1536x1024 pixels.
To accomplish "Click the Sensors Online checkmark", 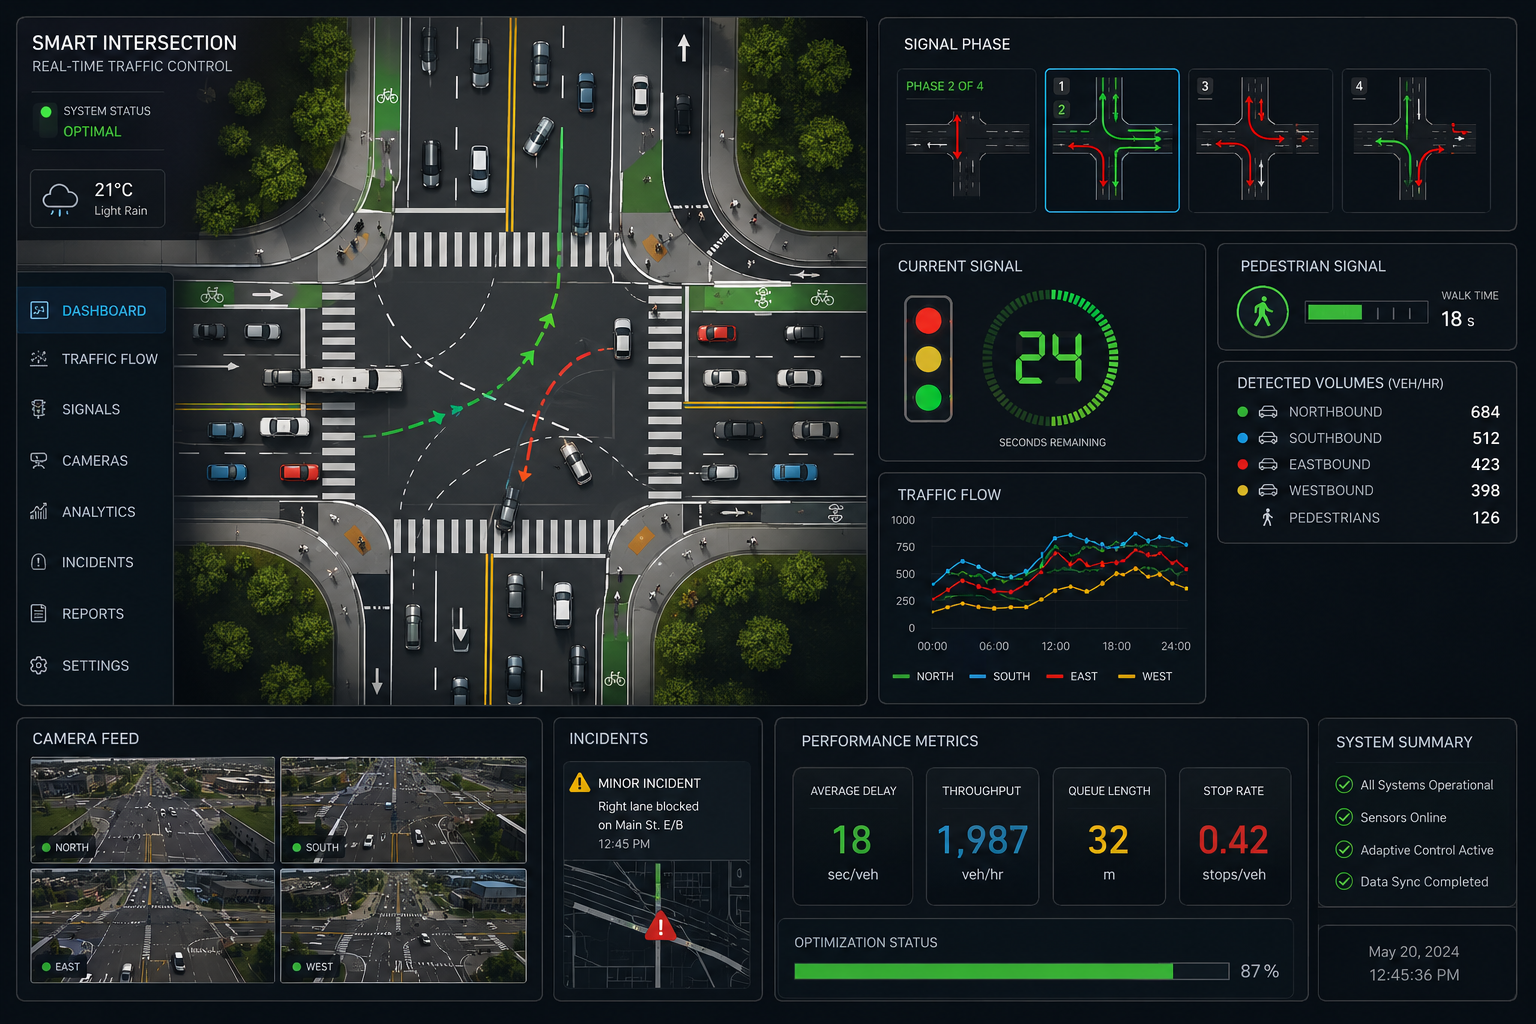I will (1344, 817).
